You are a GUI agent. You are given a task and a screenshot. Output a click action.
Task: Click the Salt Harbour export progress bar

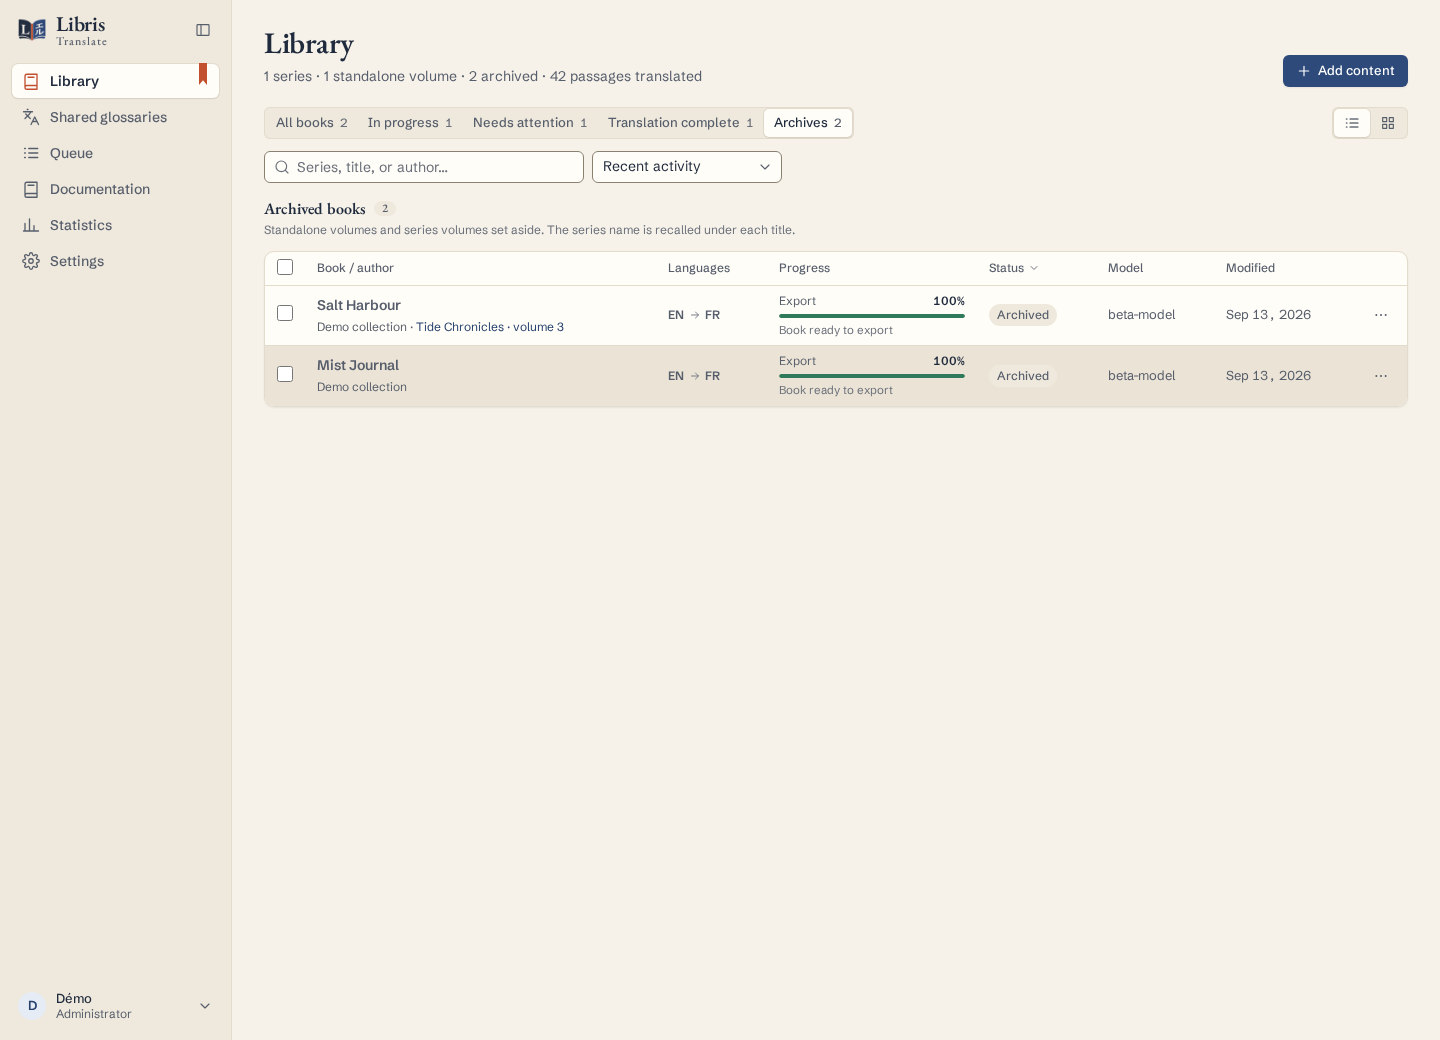point(872,316)
